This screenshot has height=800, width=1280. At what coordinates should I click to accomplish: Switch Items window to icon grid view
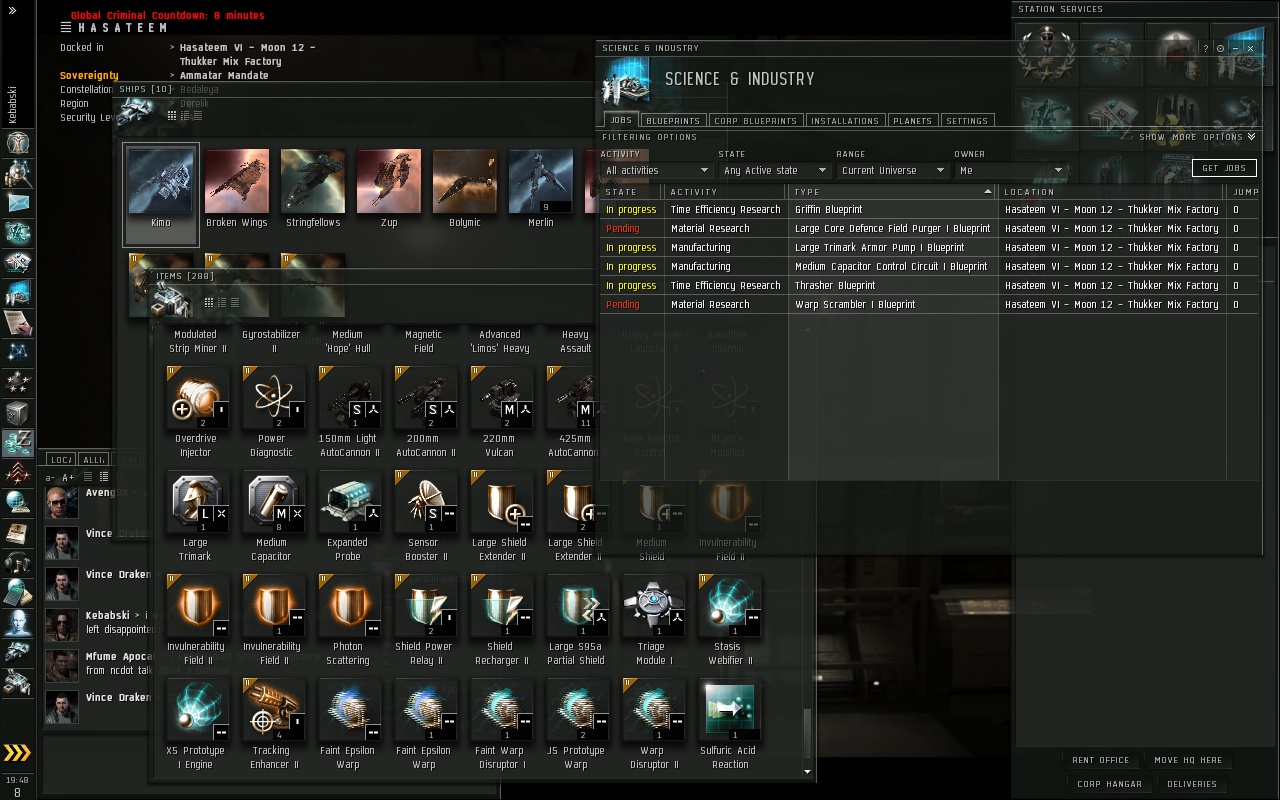coord(209,302)
